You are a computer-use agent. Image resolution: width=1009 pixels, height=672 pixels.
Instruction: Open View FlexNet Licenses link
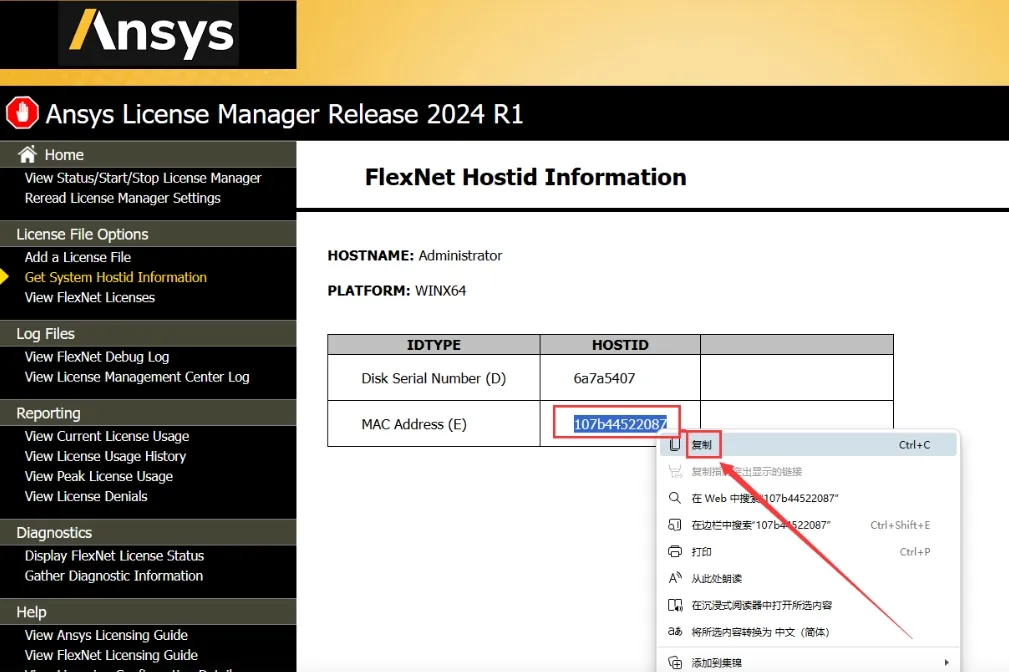[x=89, y=297]
